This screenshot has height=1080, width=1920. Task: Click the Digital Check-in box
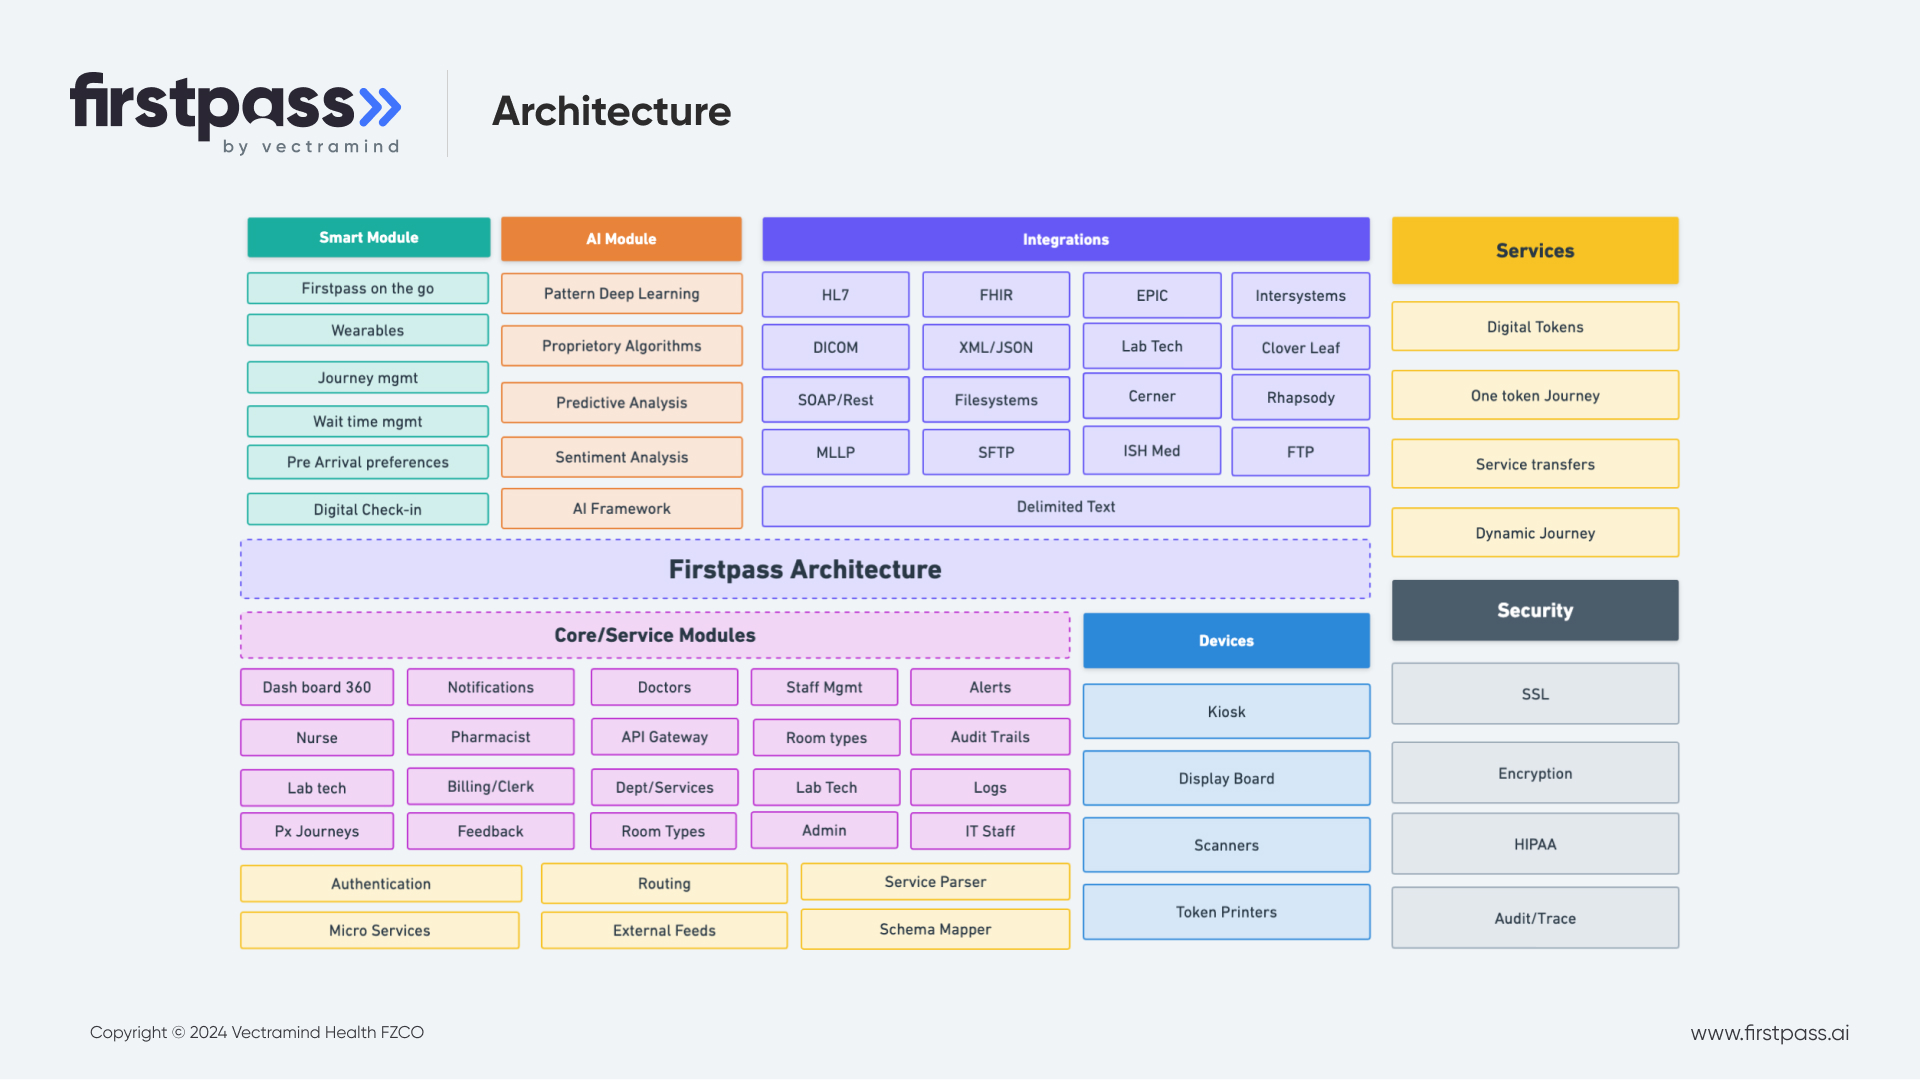click(367, 510)
